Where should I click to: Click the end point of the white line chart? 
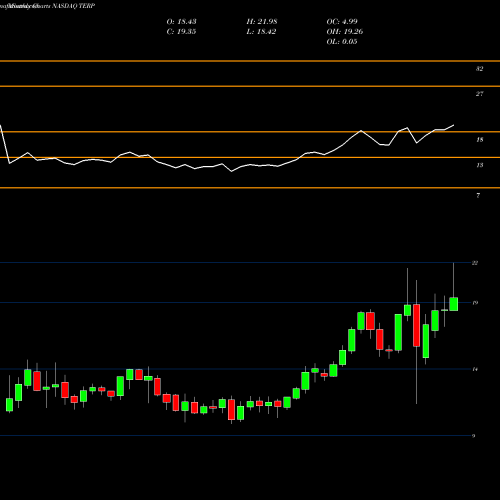[454, 125]
